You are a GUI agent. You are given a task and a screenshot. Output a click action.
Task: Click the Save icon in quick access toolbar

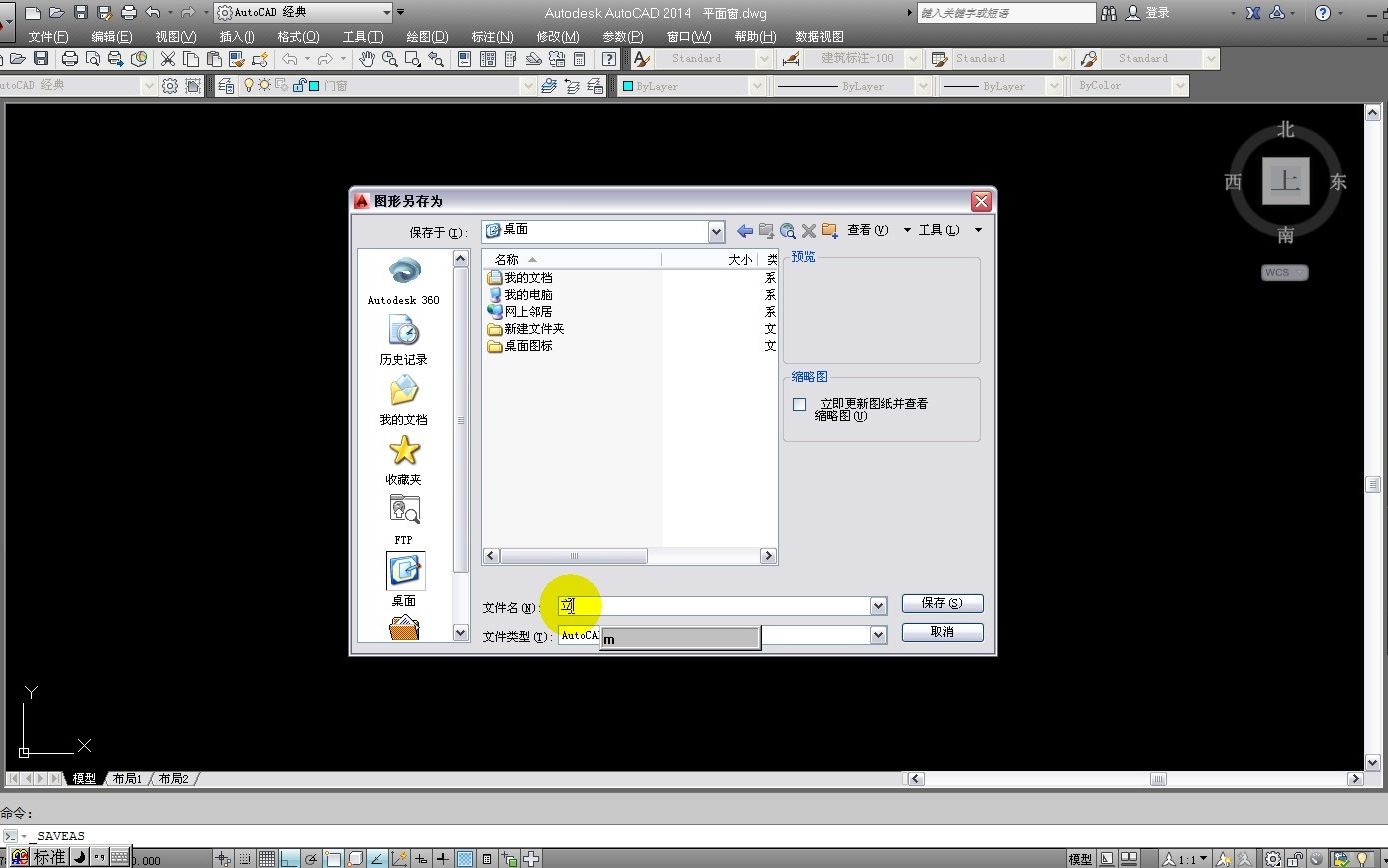coord(81,13)
